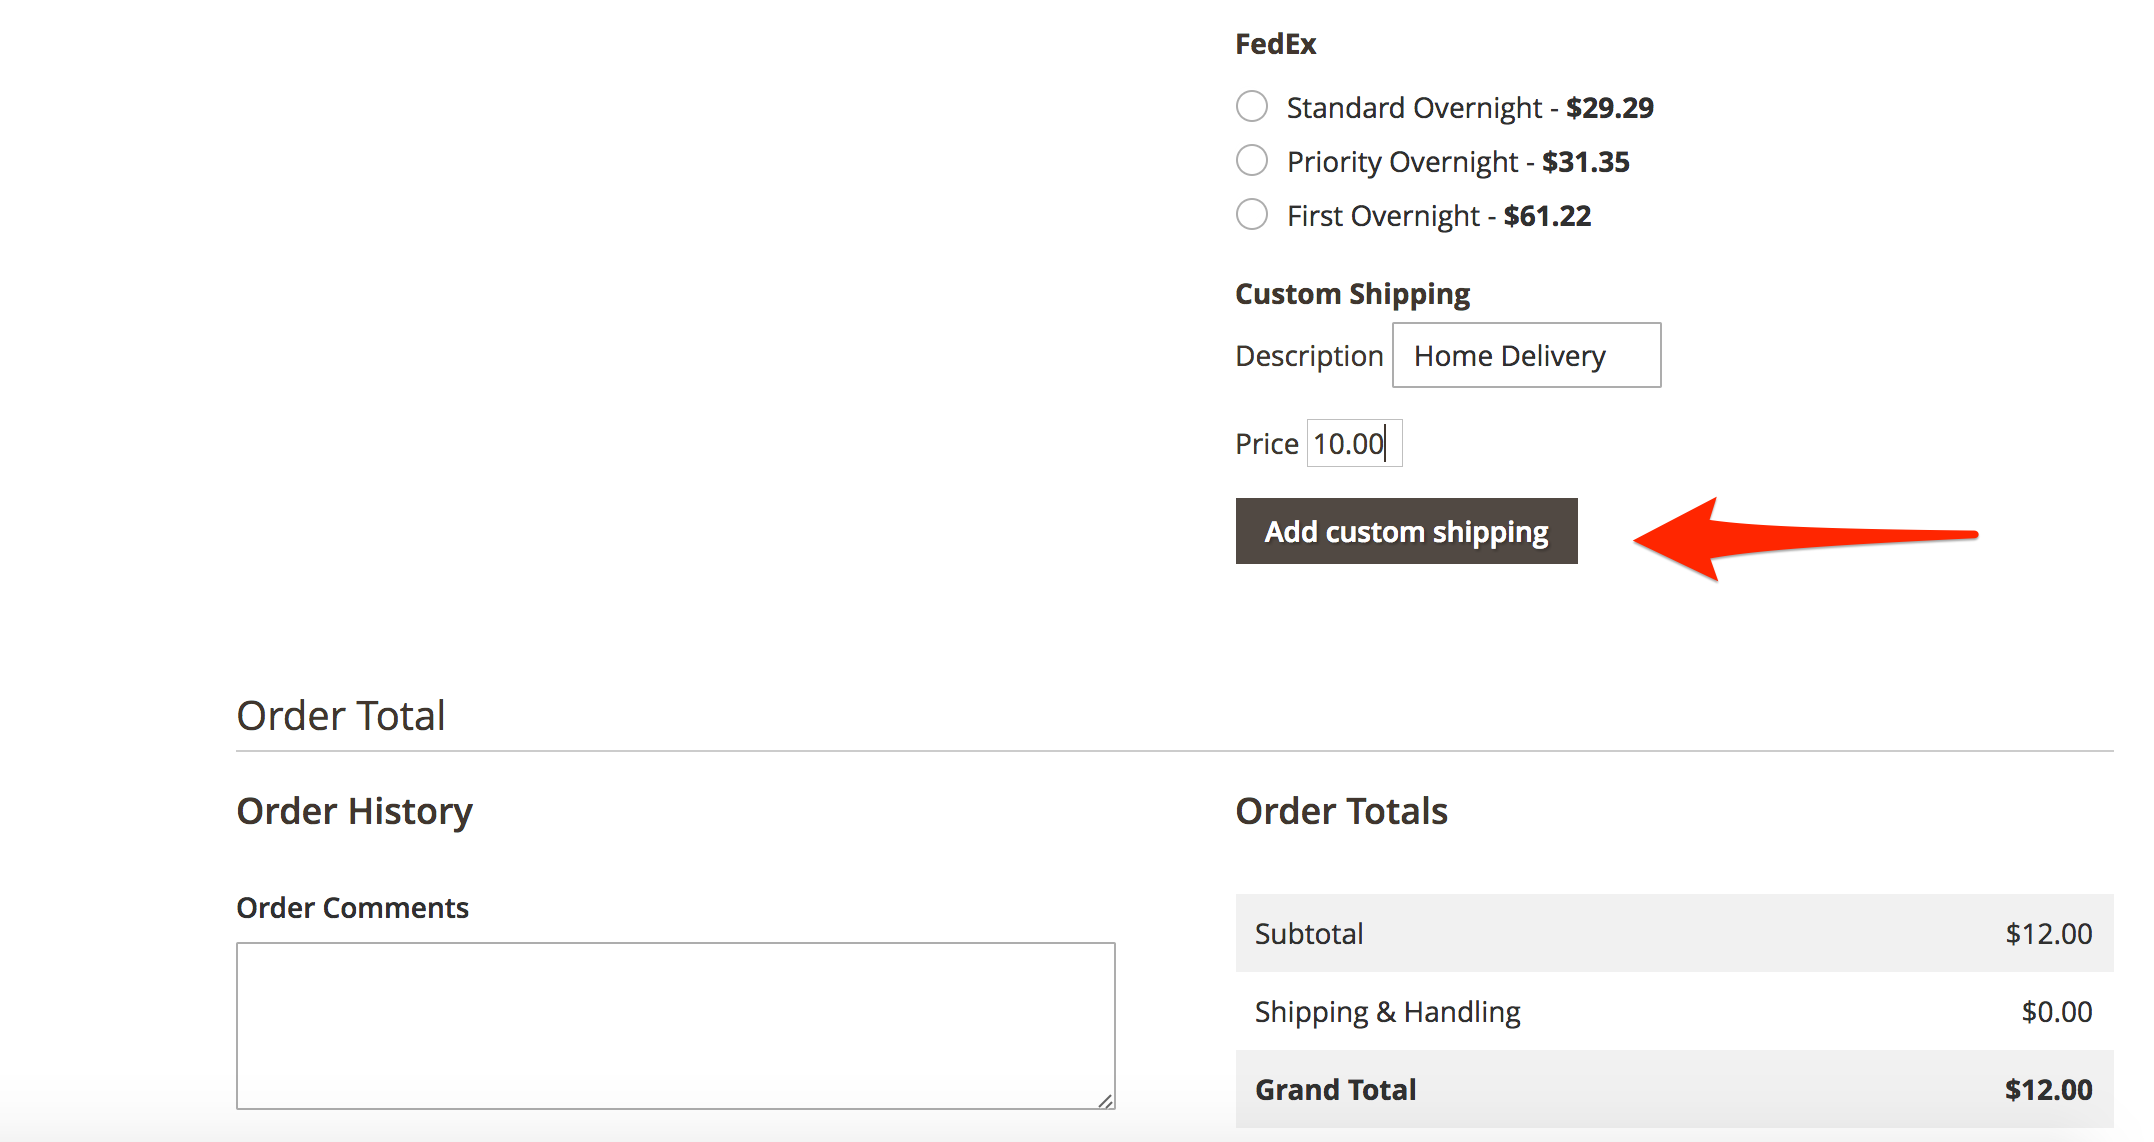Click the Order History heading
Viewport: 2154px width, 1142px height.
(354, 811)
